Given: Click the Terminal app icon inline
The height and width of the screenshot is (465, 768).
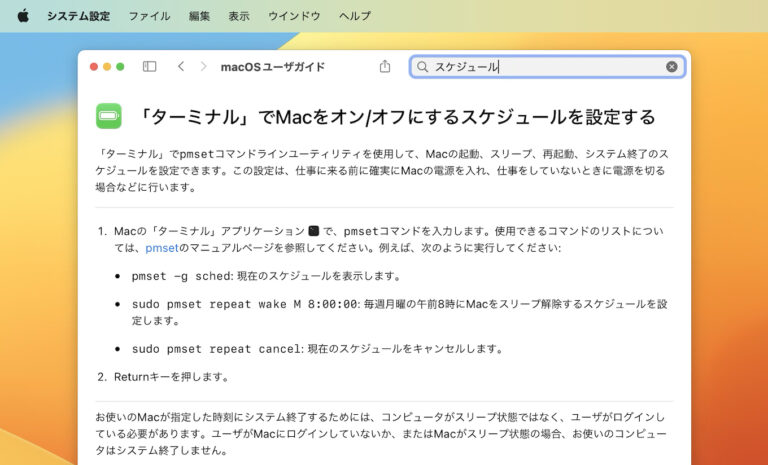Looking at the screenshot, I should point(314,231).
